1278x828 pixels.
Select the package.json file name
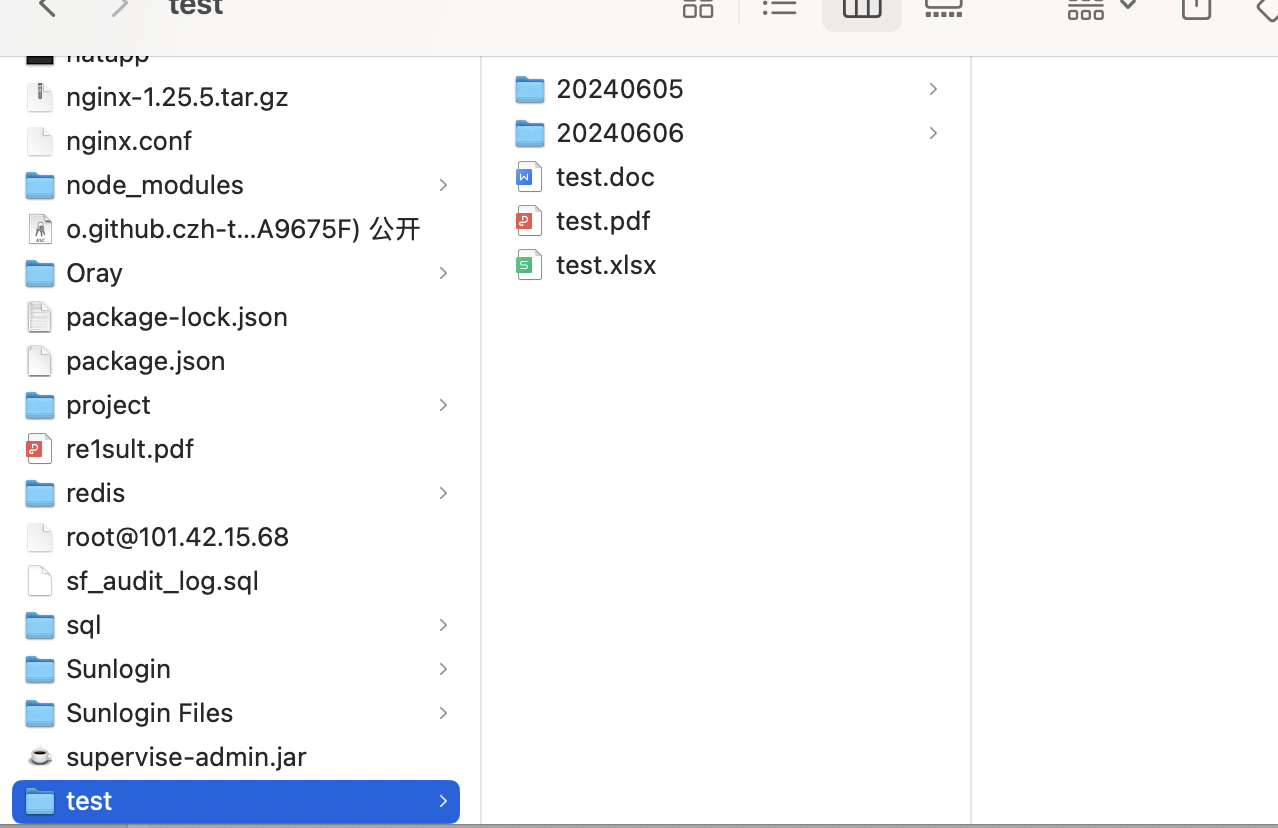146,361
